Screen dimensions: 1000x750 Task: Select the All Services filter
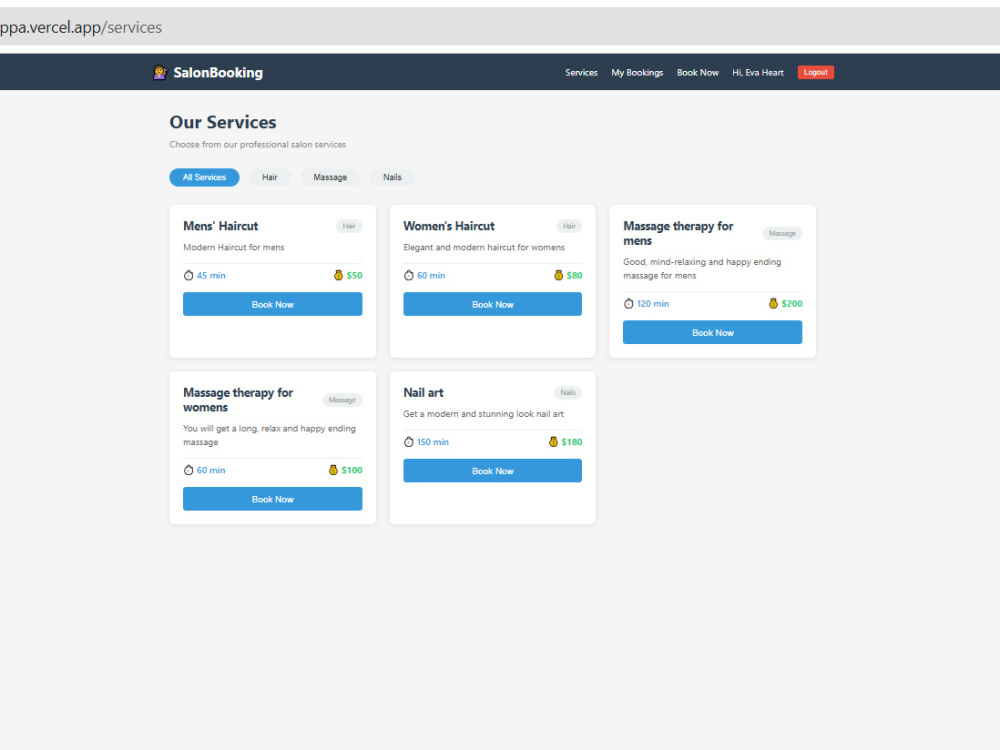204,177
